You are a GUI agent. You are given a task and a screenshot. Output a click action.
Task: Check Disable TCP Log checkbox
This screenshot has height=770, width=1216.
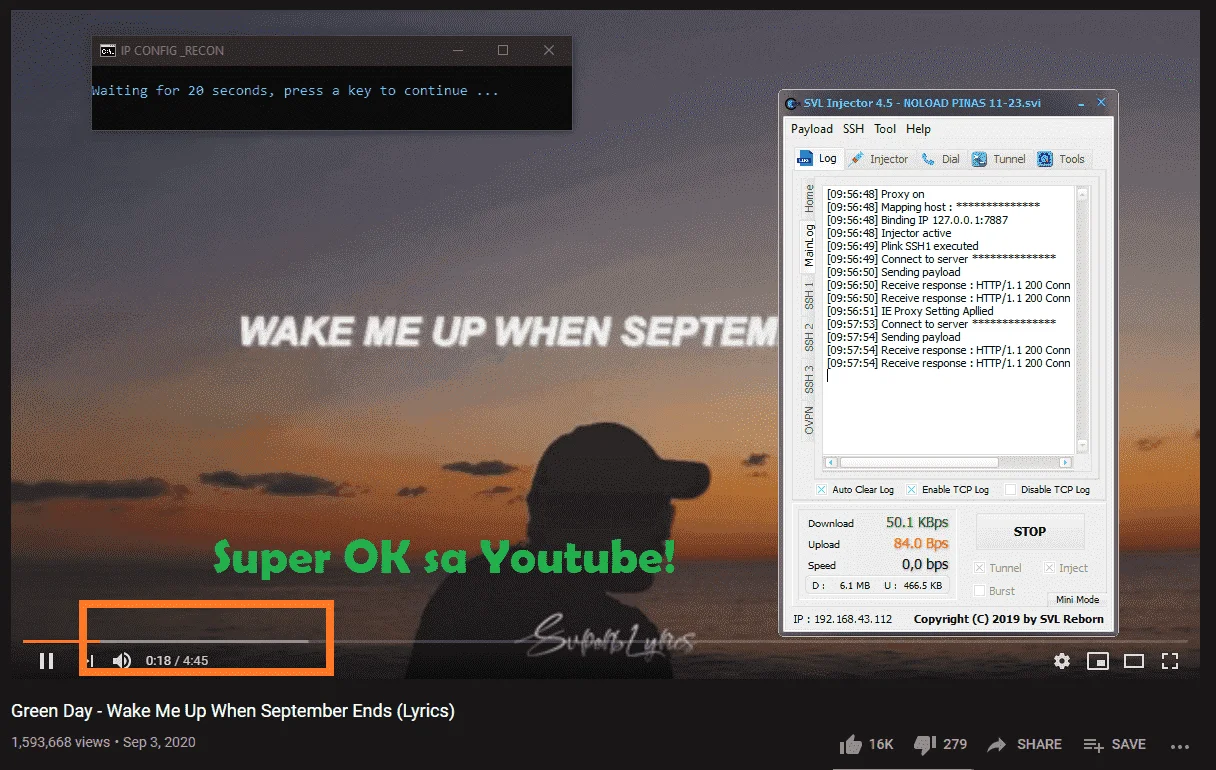[1010, 489]
